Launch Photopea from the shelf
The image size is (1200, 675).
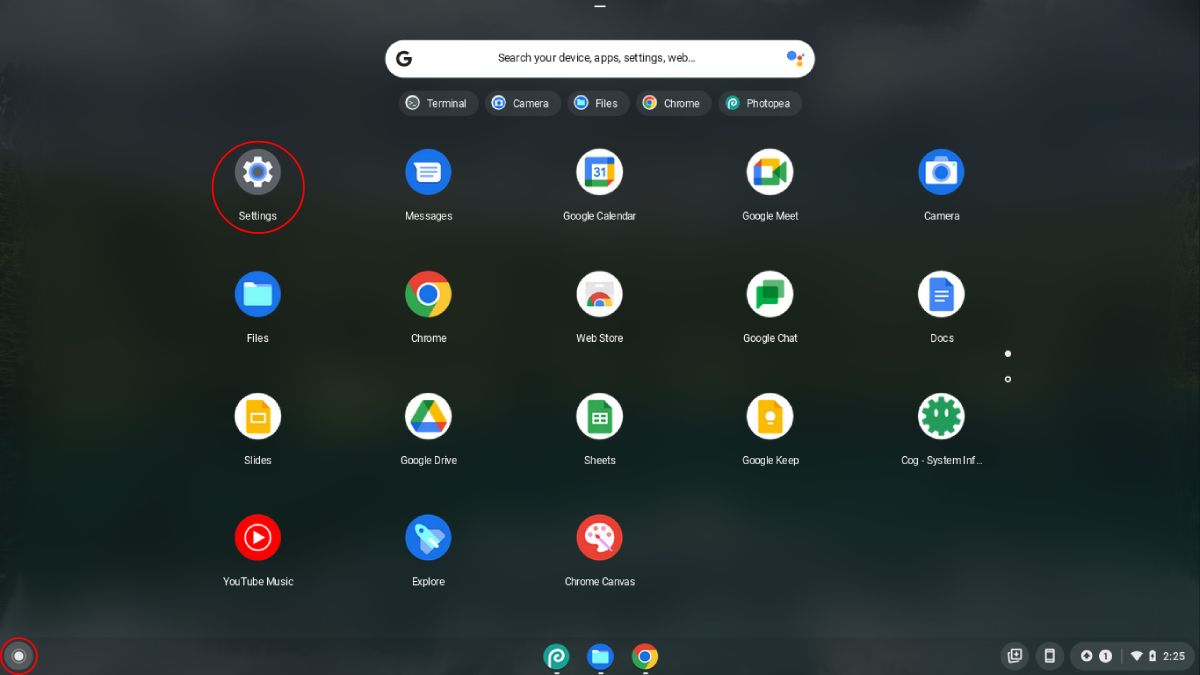point(557,657)
